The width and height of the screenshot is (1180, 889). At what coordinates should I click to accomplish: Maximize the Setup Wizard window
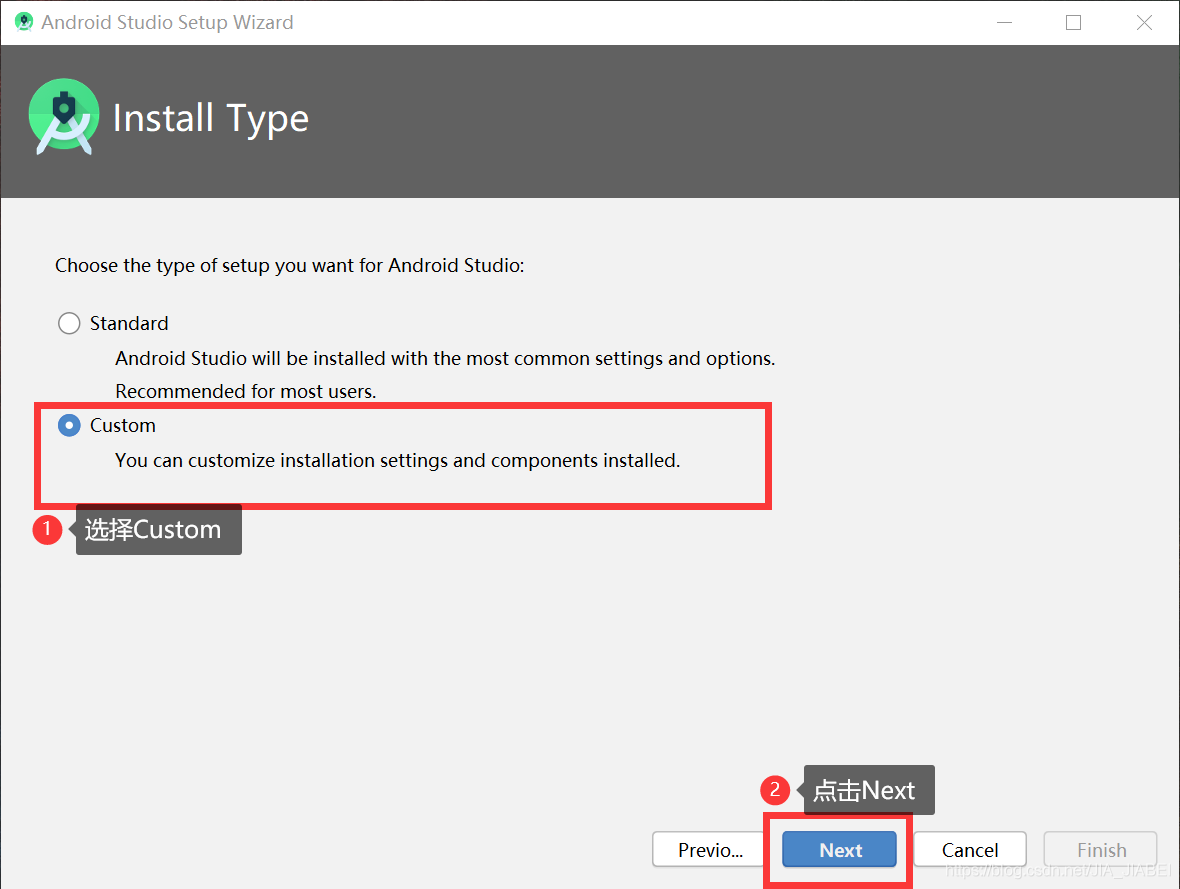coord(1073,23)
